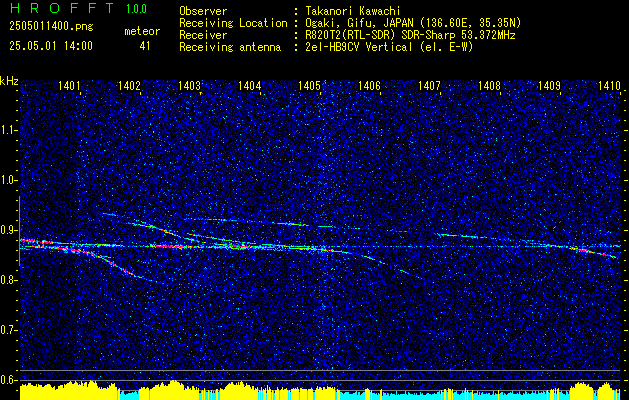Click the Receiving antenna label

click(x=230, y=47)
